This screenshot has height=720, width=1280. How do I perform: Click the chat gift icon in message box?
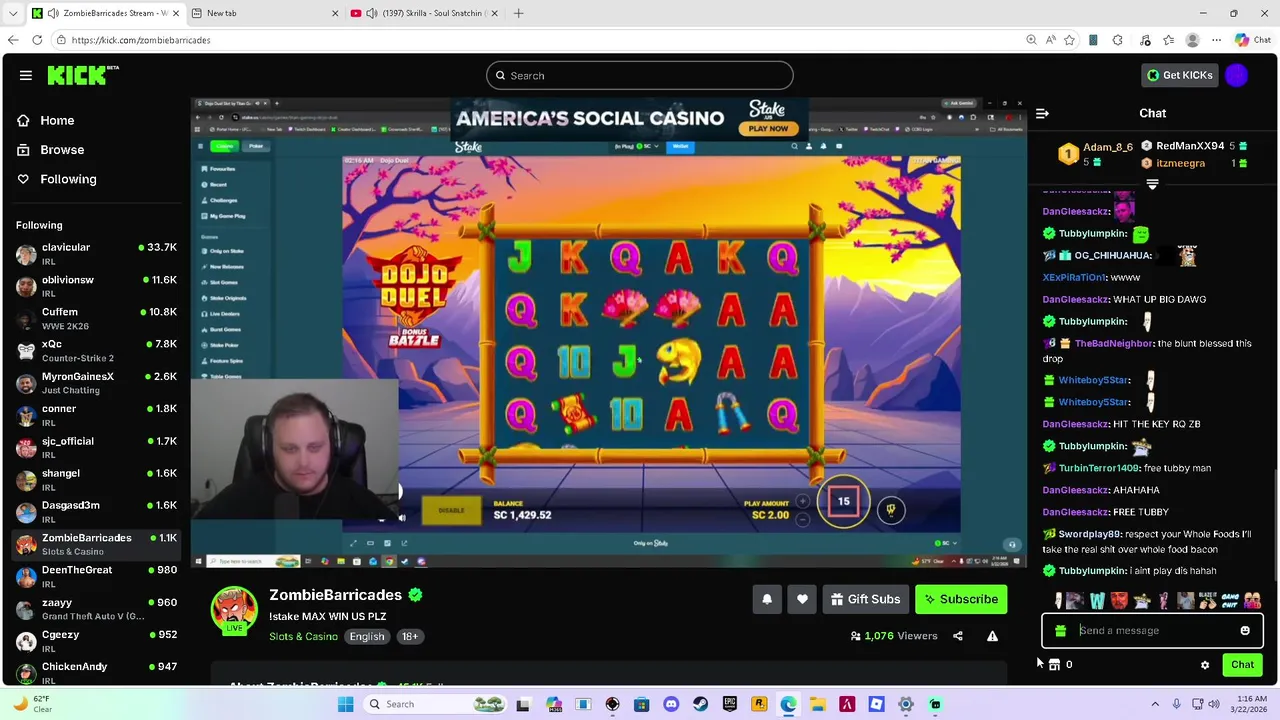tap(1060, 631)
